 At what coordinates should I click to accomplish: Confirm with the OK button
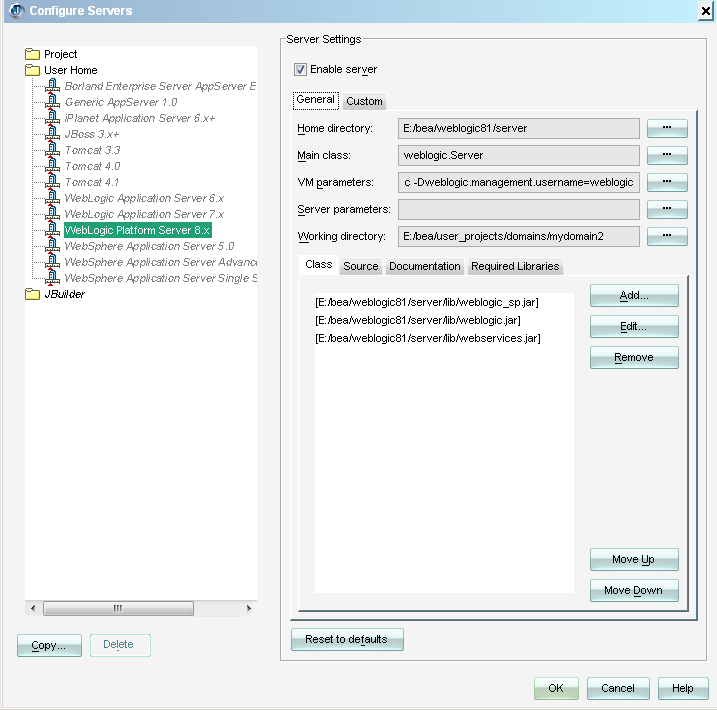(x=556, y=689)
